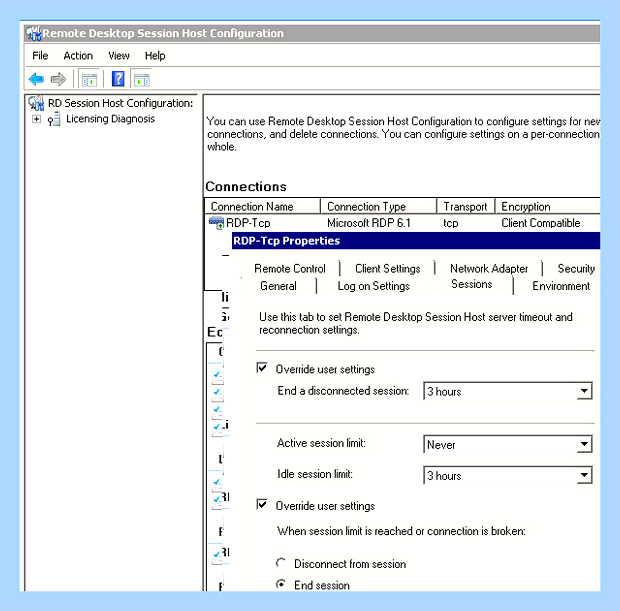
Task: Open the Help menu
Action: coord(155,56)
